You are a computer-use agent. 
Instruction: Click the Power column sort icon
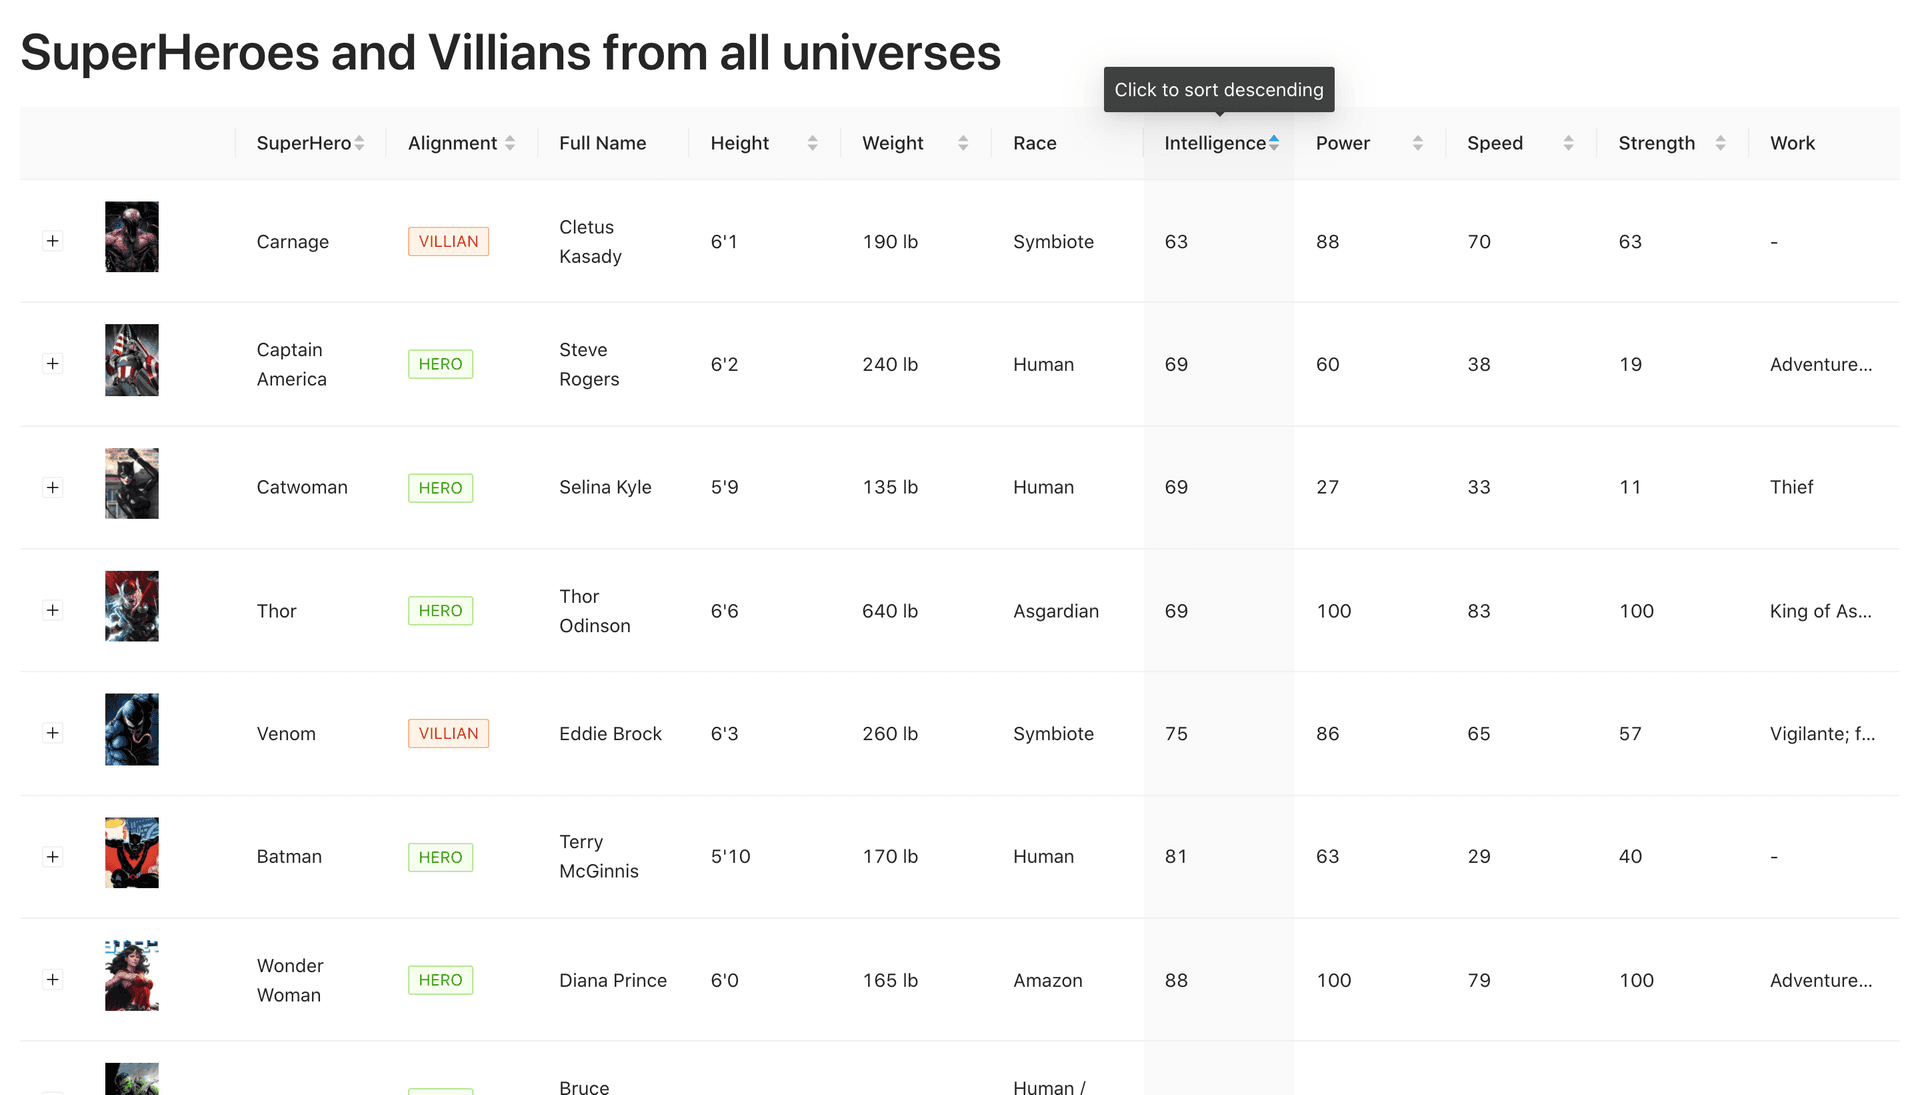1417,142
